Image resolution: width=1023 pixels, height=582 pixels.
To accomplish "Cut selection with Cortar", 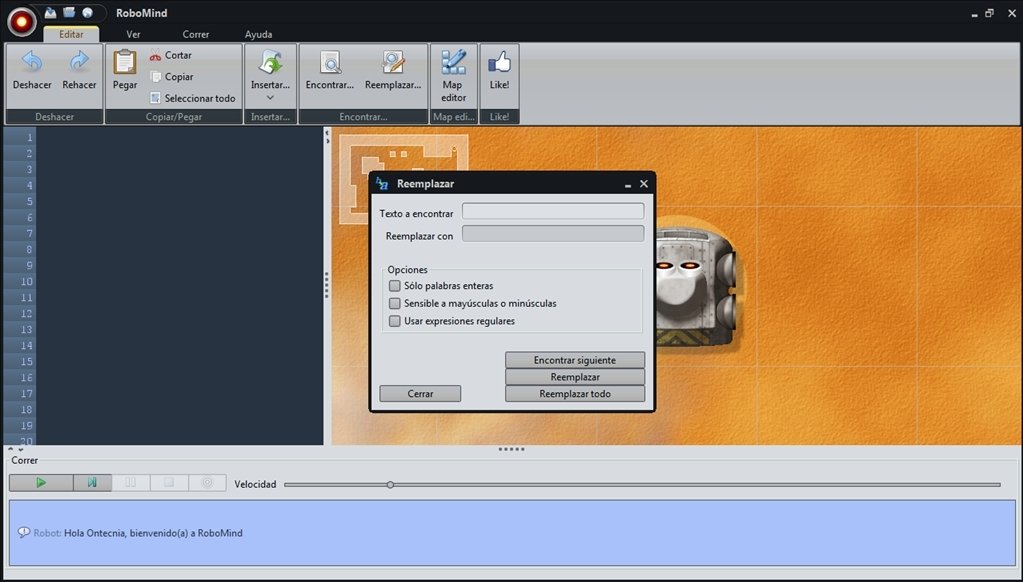I will click(170, 55).
